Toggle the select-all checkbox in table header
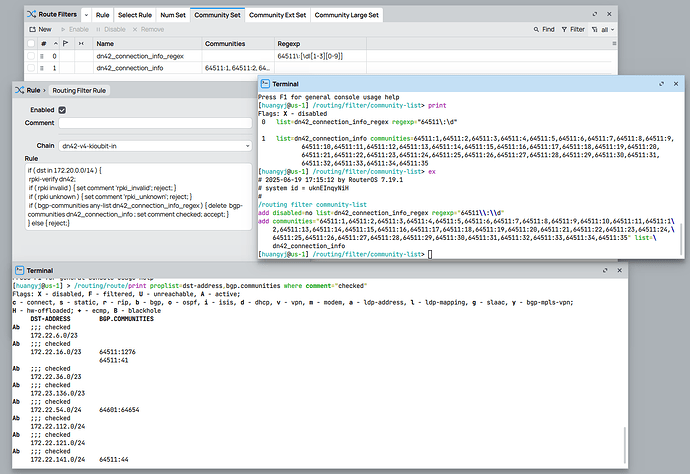690x474 pixels. 31,44
